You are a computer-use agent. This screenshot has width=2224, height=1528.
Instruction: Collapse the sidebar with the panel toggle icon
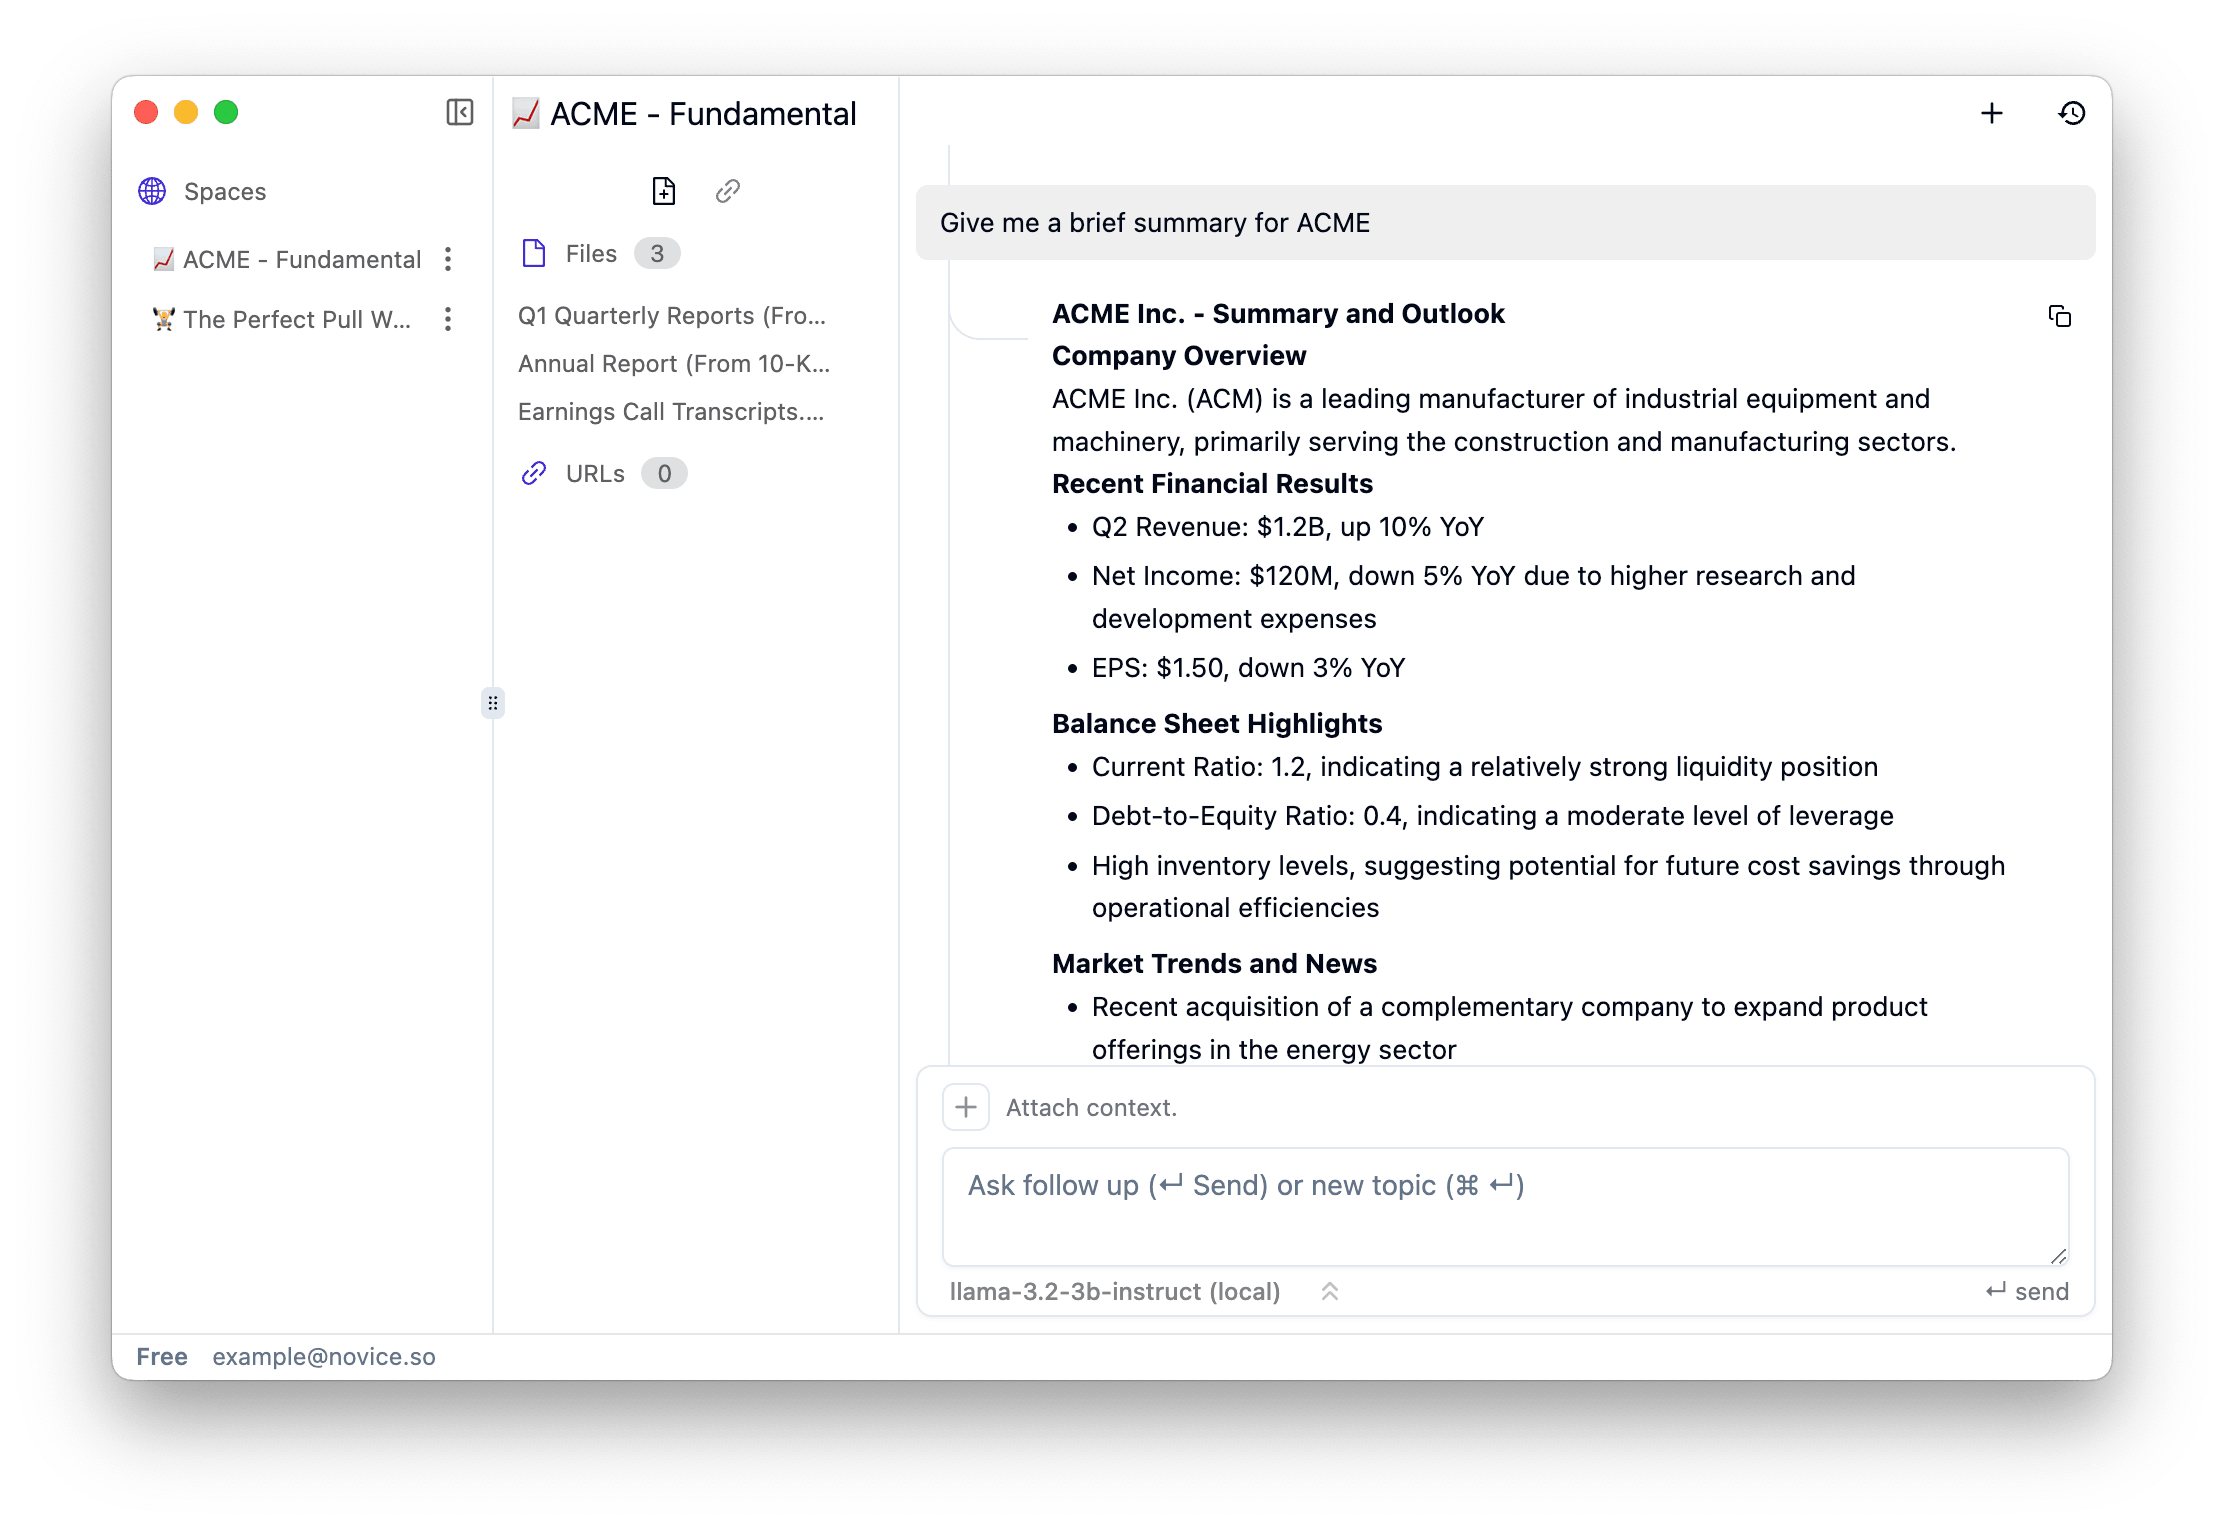pos(459,112)
